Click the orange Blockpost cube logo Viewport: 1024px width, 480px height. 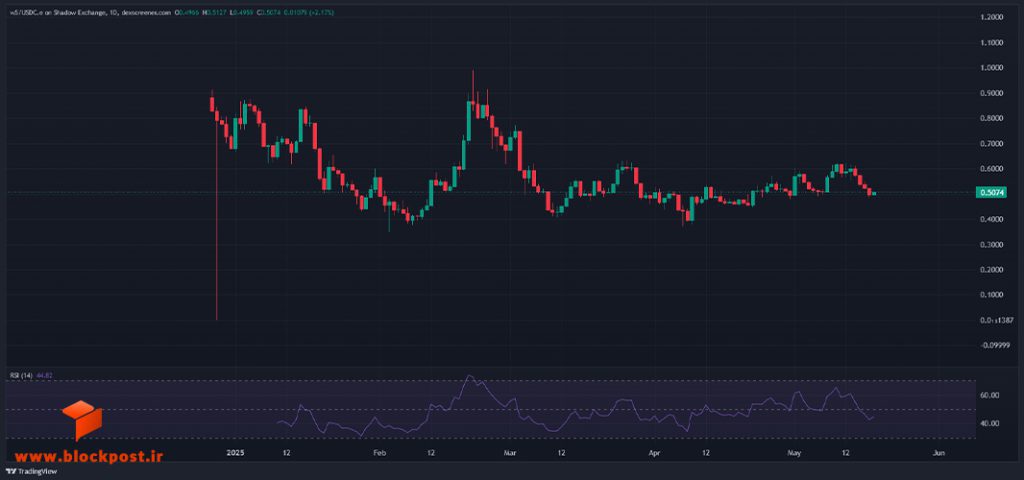point(82,420)
